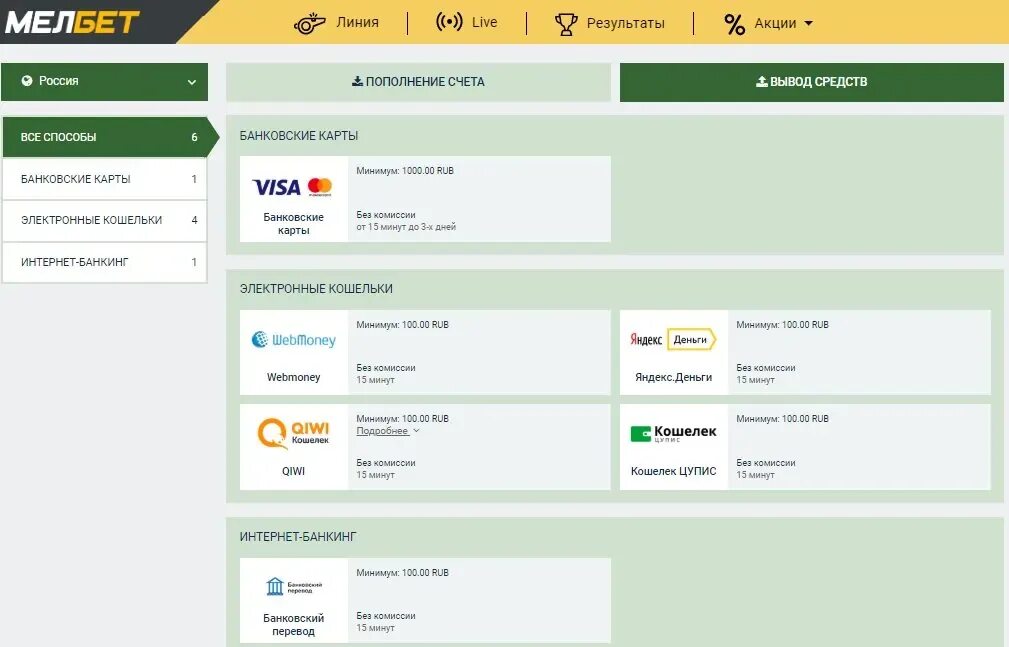Click the Минимум: 1000.00 RUB text
1009x647 pixels.
(x=405, y=171)
